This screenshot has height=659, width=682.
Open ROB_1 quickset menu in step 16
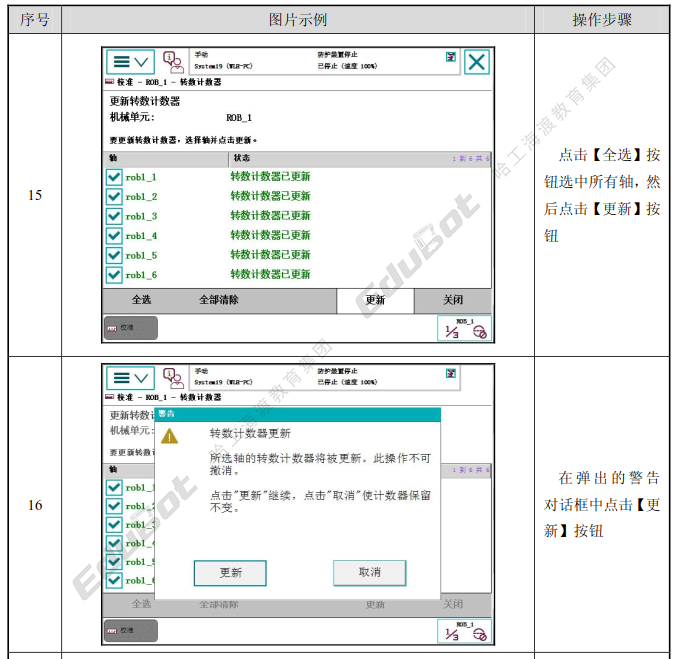pyautogui.click(x=465, y=631)
